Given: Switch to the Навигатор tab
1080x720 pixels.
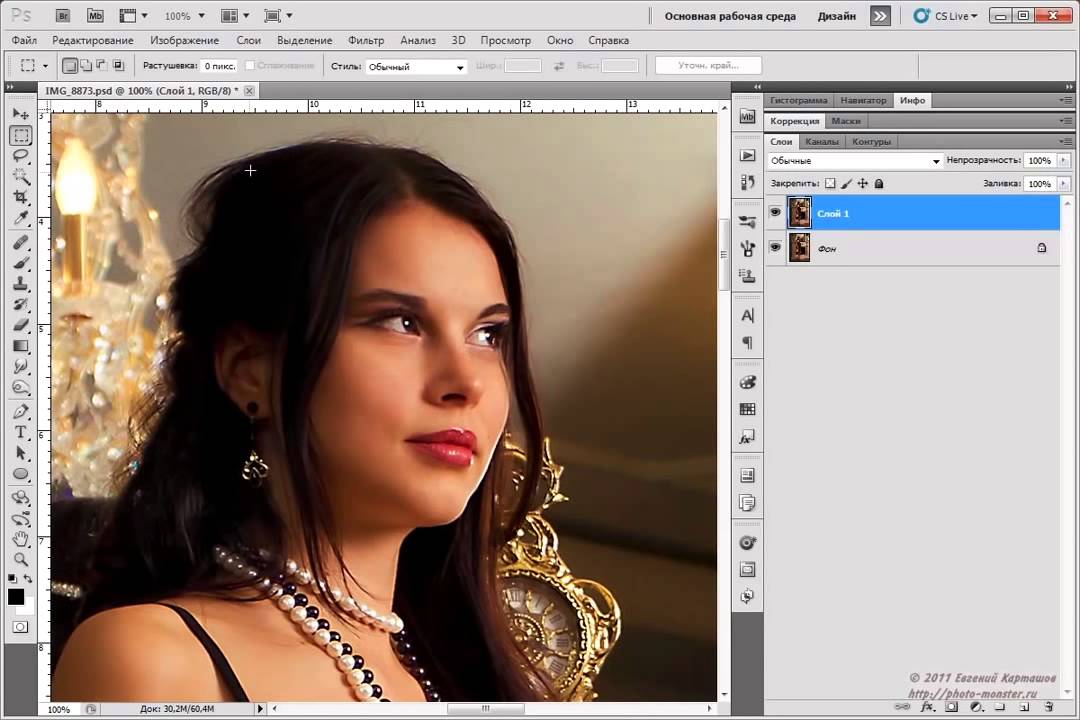Looking at the screenshot, I should click(x=863, y=101).
